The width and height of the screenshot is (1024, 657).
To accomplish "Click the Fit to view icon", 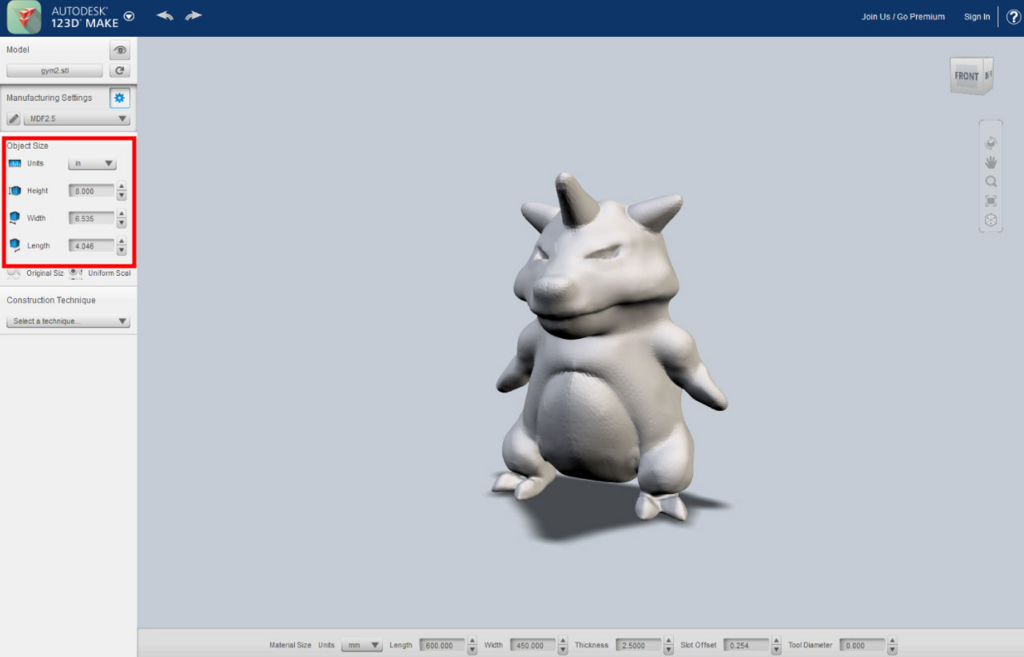I will [991, 201].
